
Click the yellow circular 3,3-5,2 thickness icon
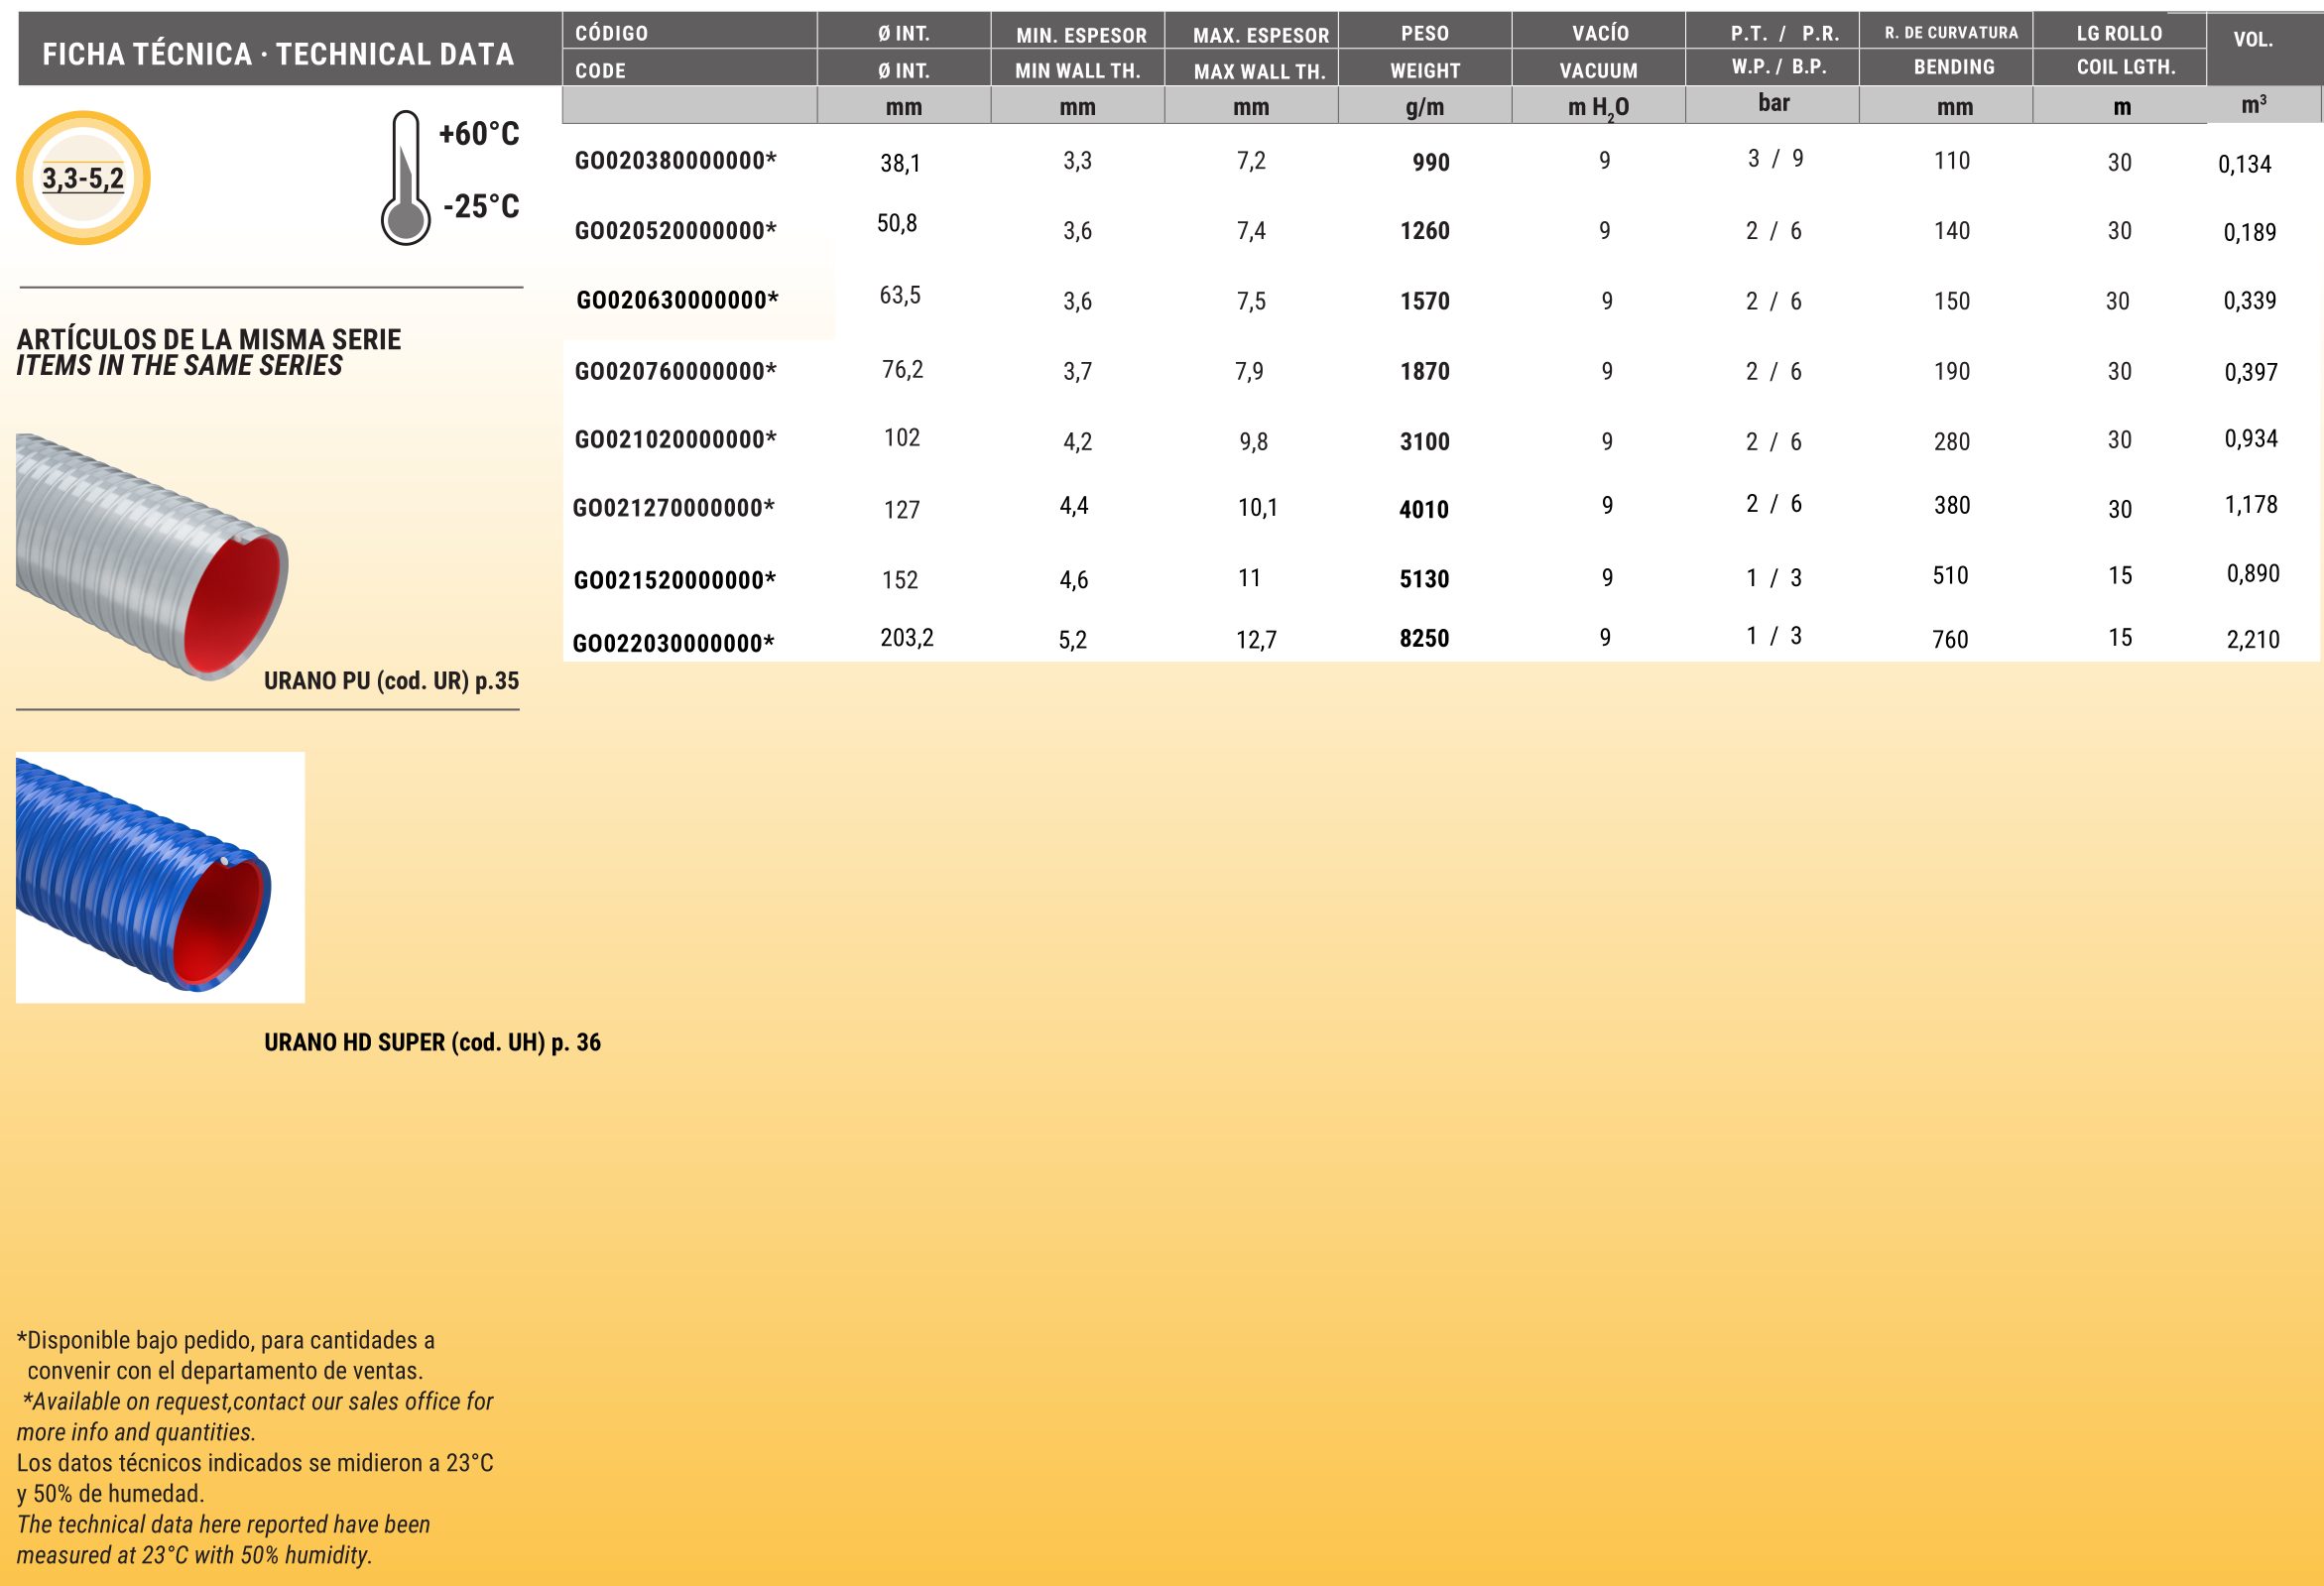point(83,178)
